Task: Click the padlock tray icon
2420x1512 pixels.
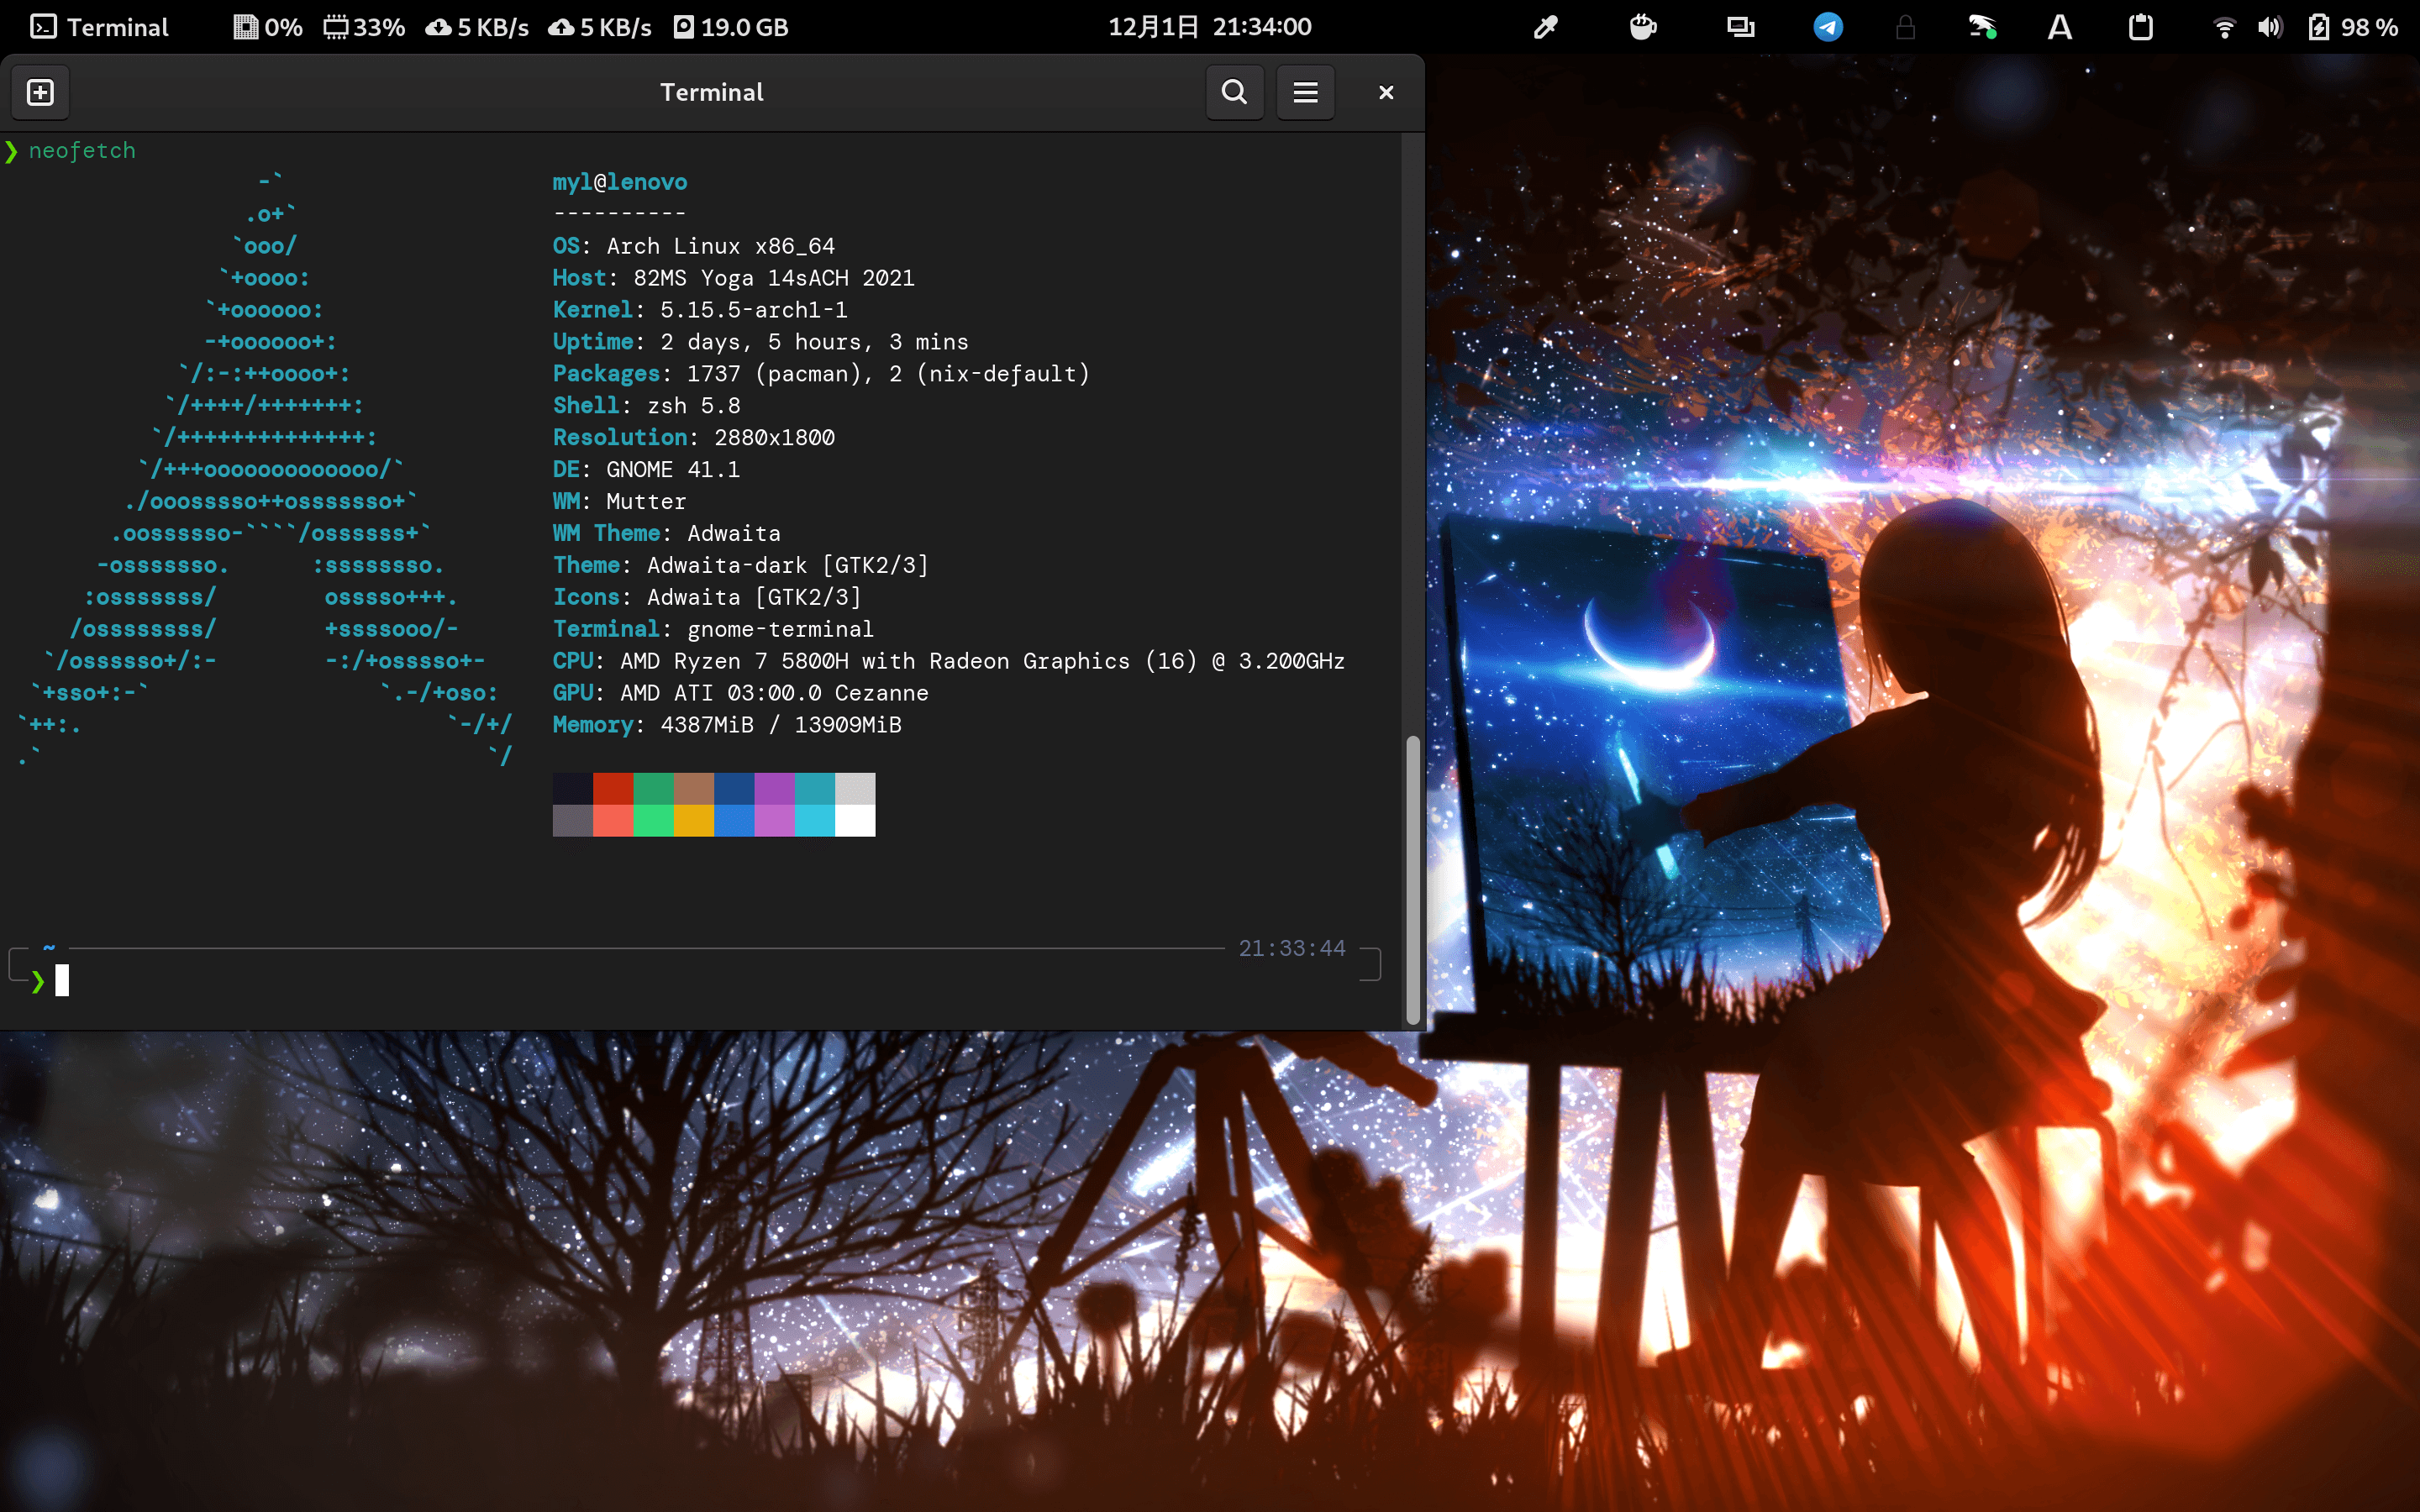Action: [x=1905, y=27]
